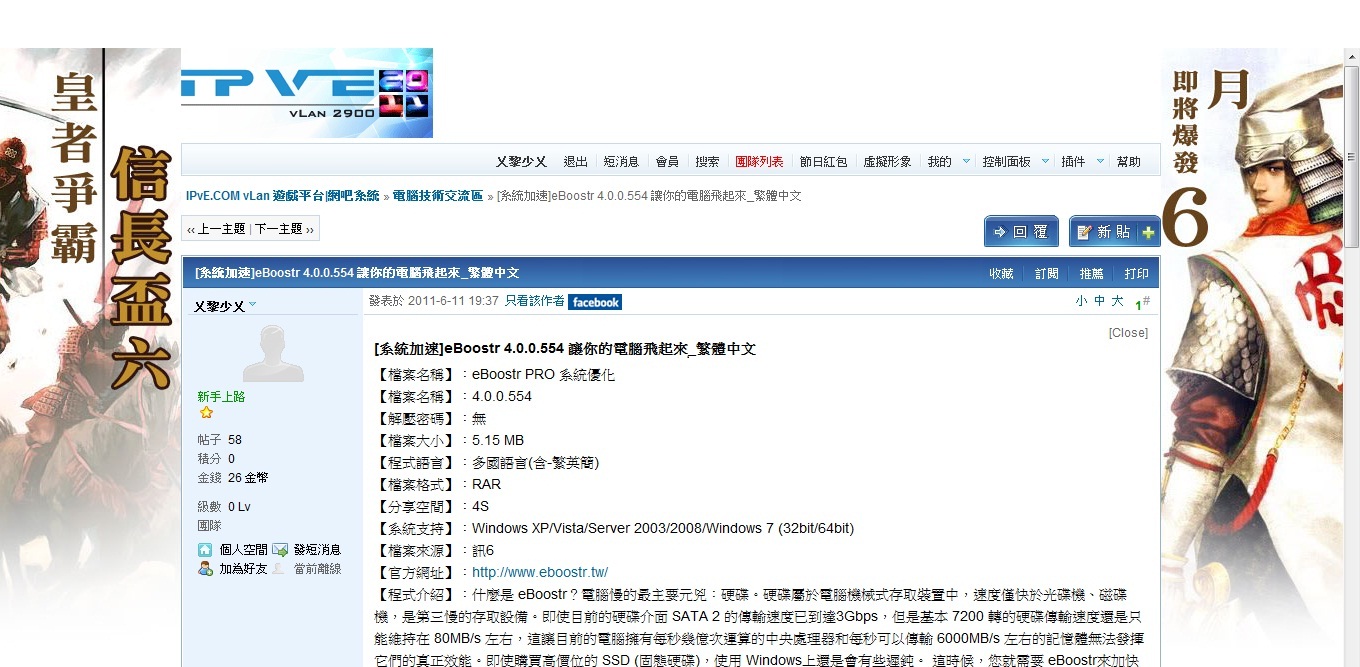The image size is (1360, 667).
Task: Expand the arrow beside poster name 乂黎少乂
Action: pyautogui.click(x=253, y=304)
